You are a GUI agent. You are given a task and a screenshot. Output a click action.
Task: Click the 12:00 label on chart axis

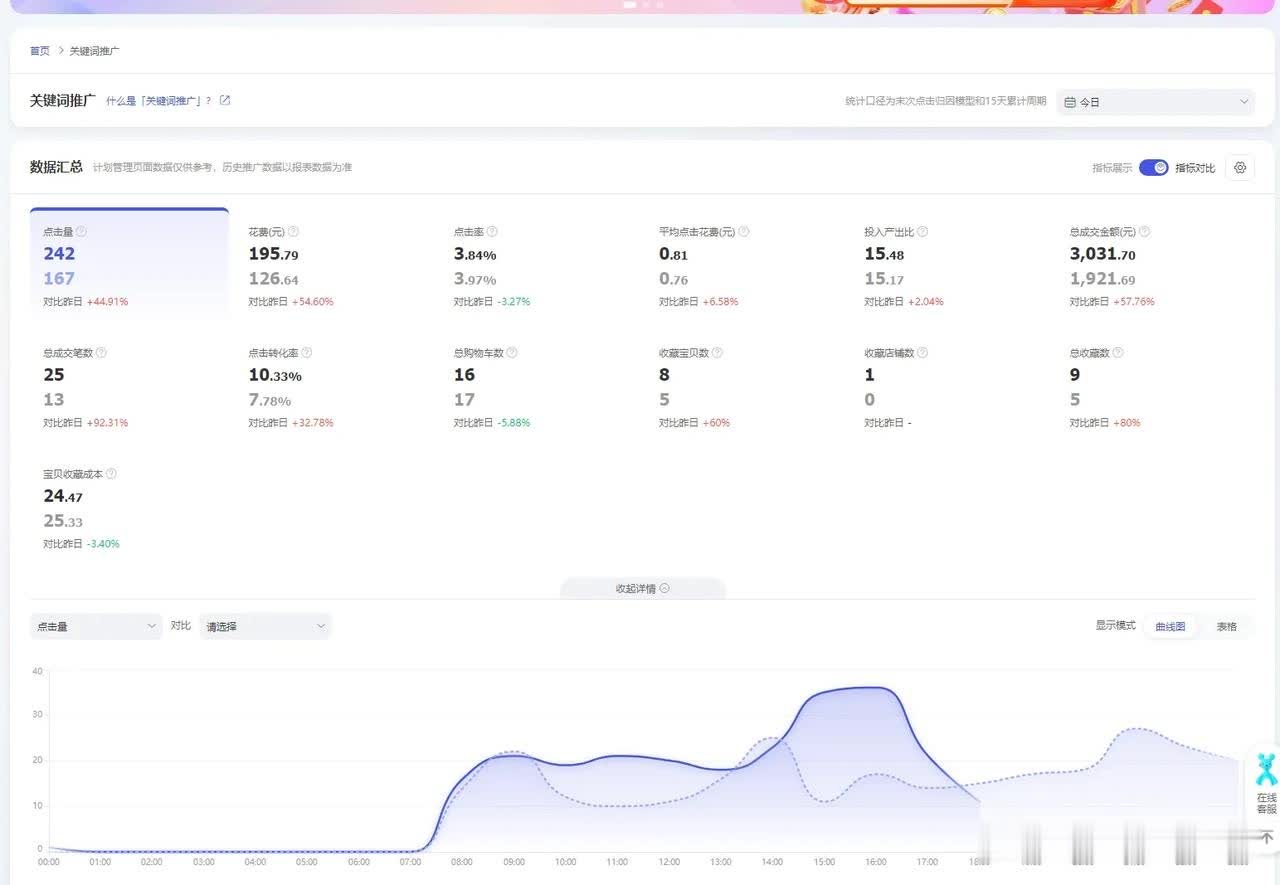(669, 862)
